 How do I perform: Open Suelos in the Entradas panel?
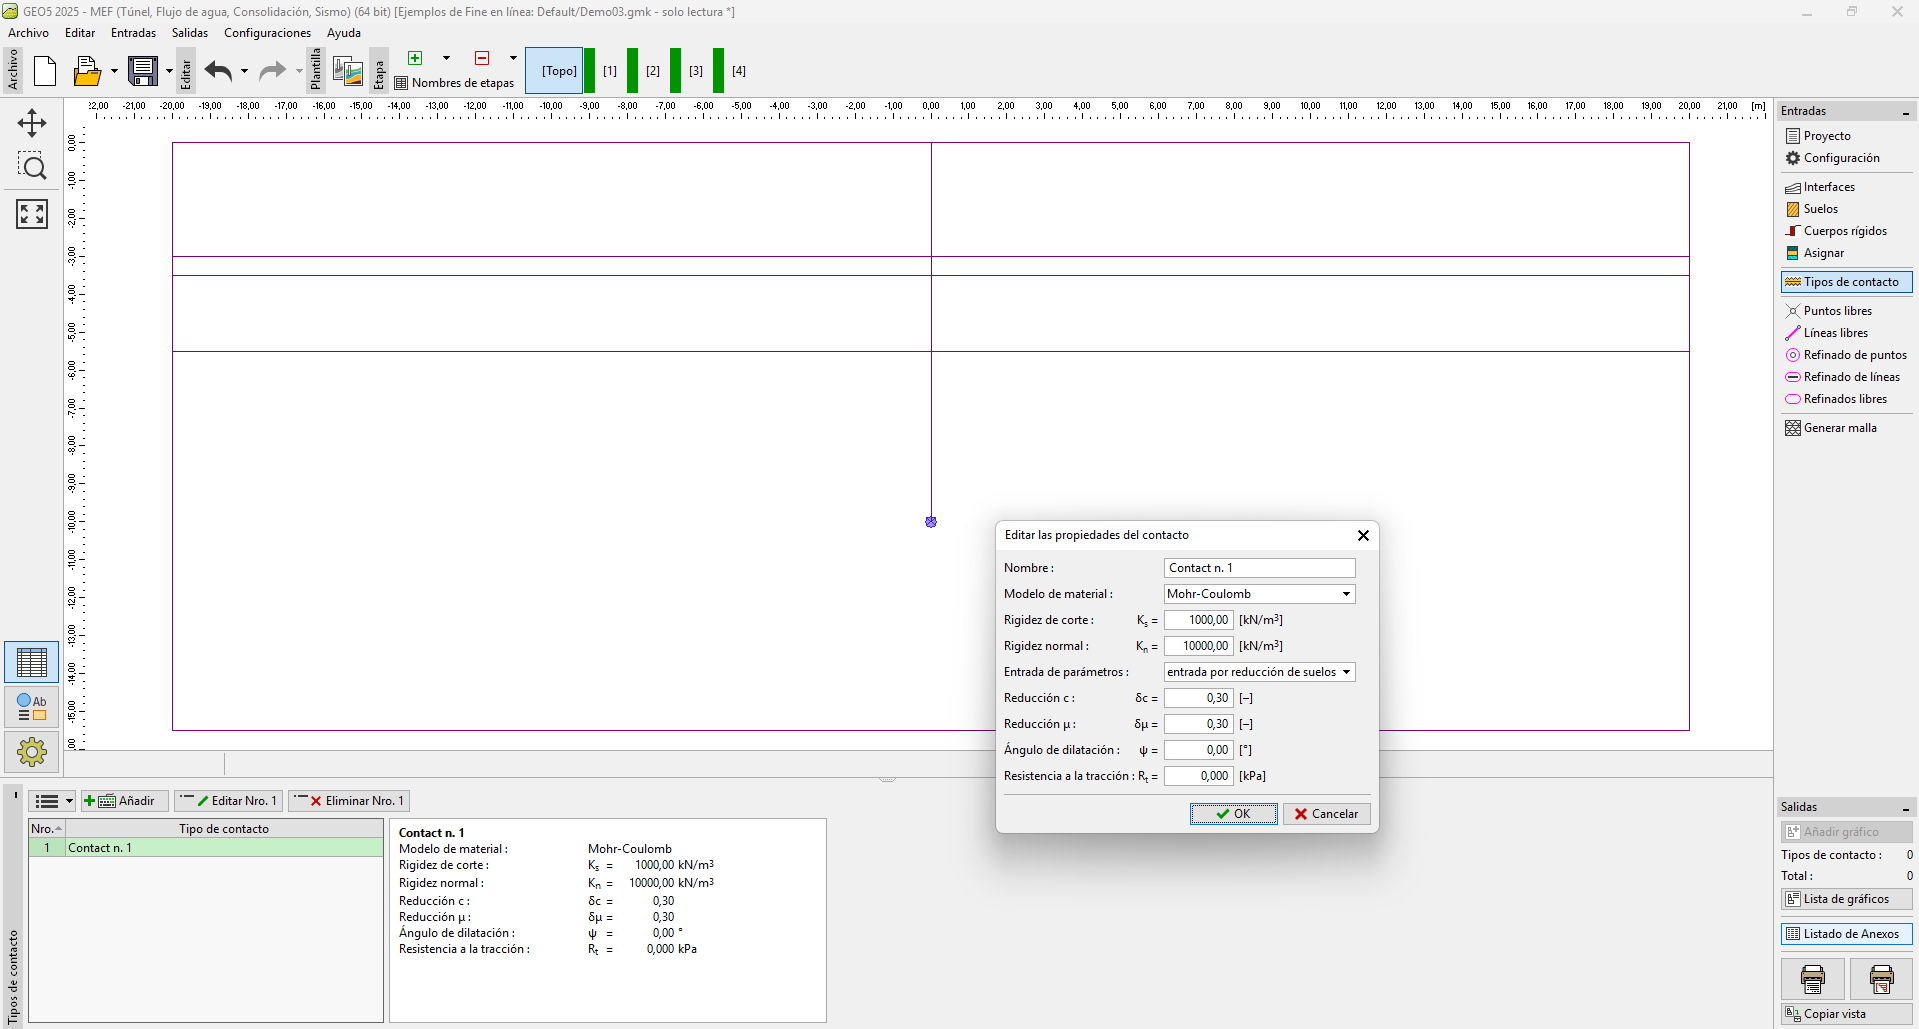[x=1820, y=209]
